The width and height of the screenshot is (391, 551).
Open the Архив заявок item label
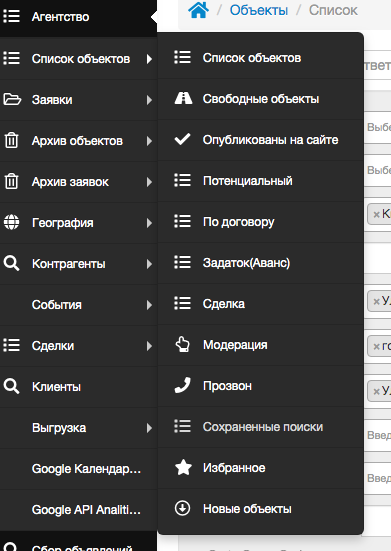click(70, 182)
